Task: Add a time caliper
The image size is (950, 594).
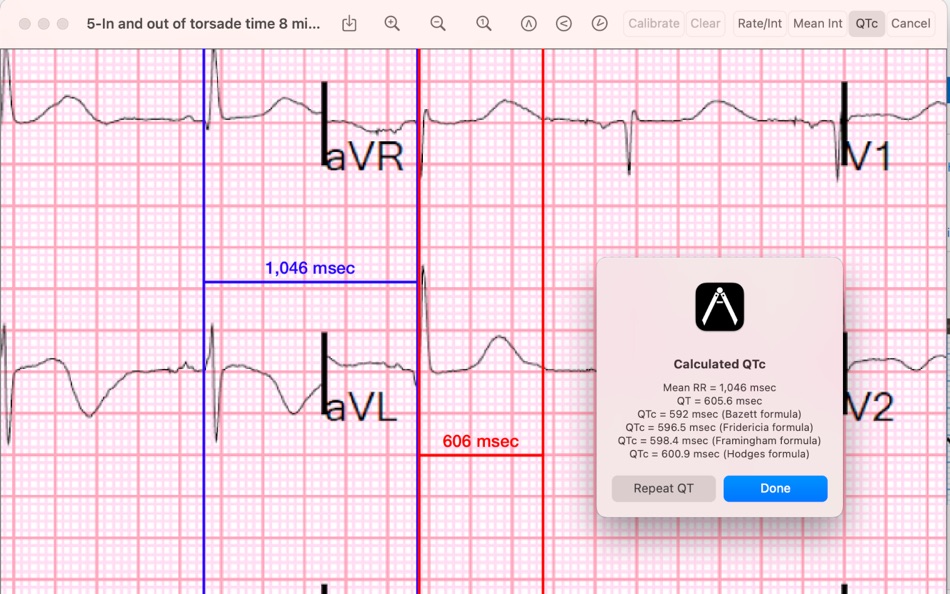Action: click(598, 22)
